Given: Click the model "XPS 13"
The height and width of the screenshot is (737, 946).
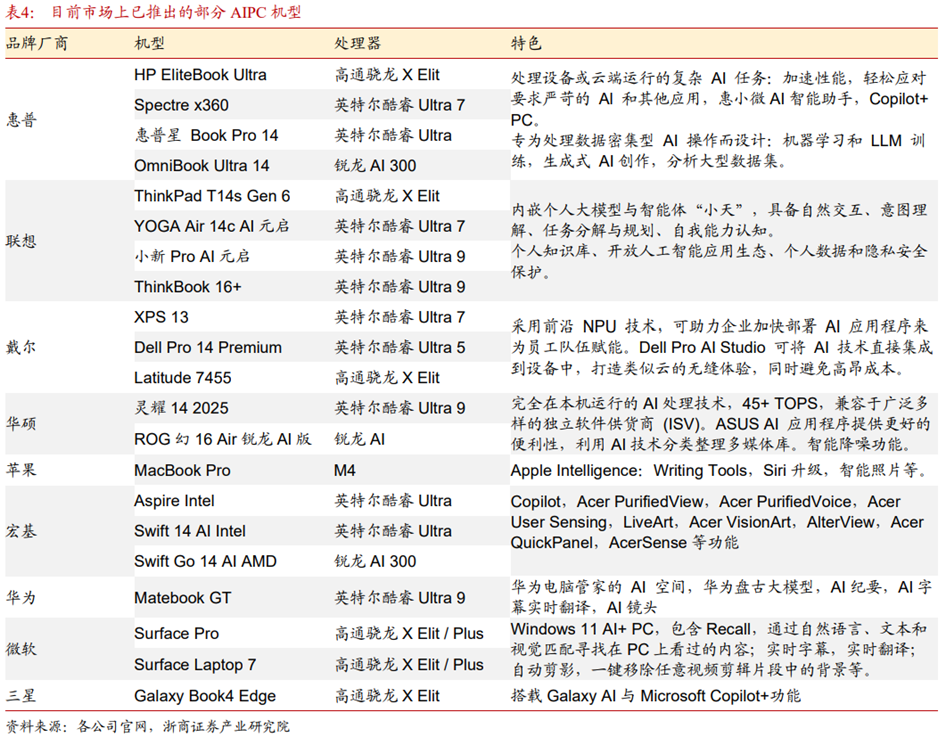Looking at the screenshot, I should tap(162, 317).
